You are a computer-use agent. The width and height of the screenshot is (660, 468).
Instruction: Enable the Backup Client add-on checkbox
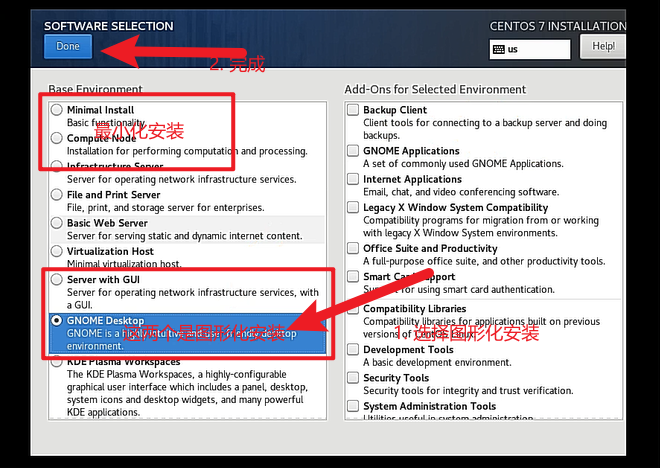353,110
